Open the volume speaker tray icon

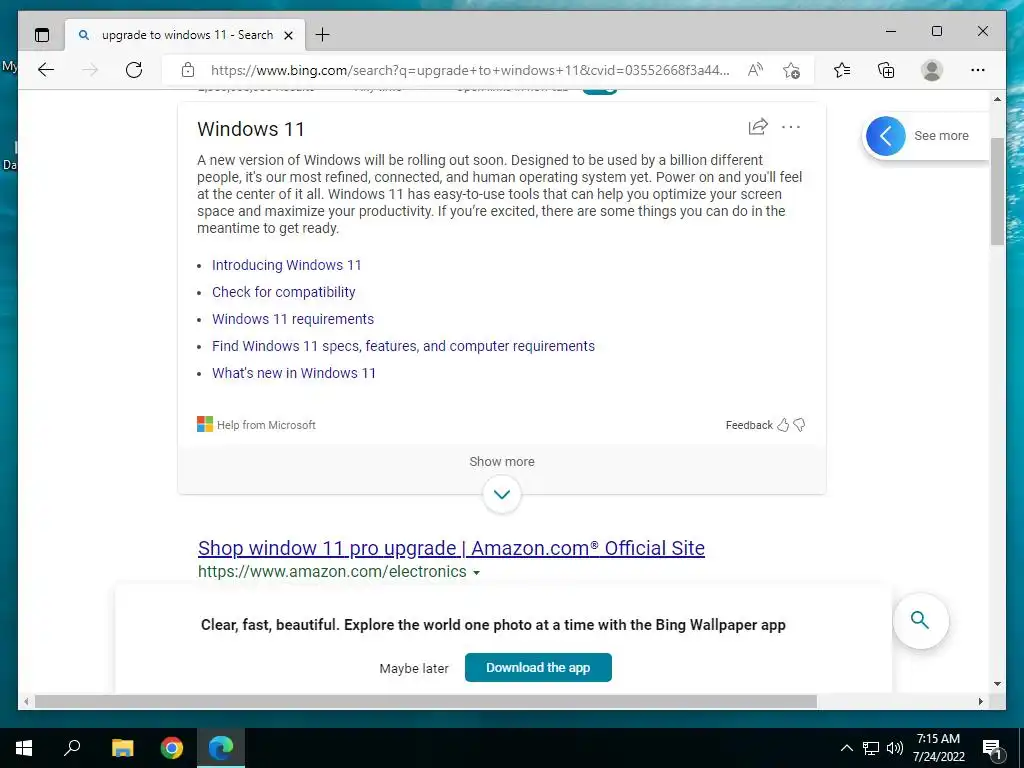pos(895,748)
